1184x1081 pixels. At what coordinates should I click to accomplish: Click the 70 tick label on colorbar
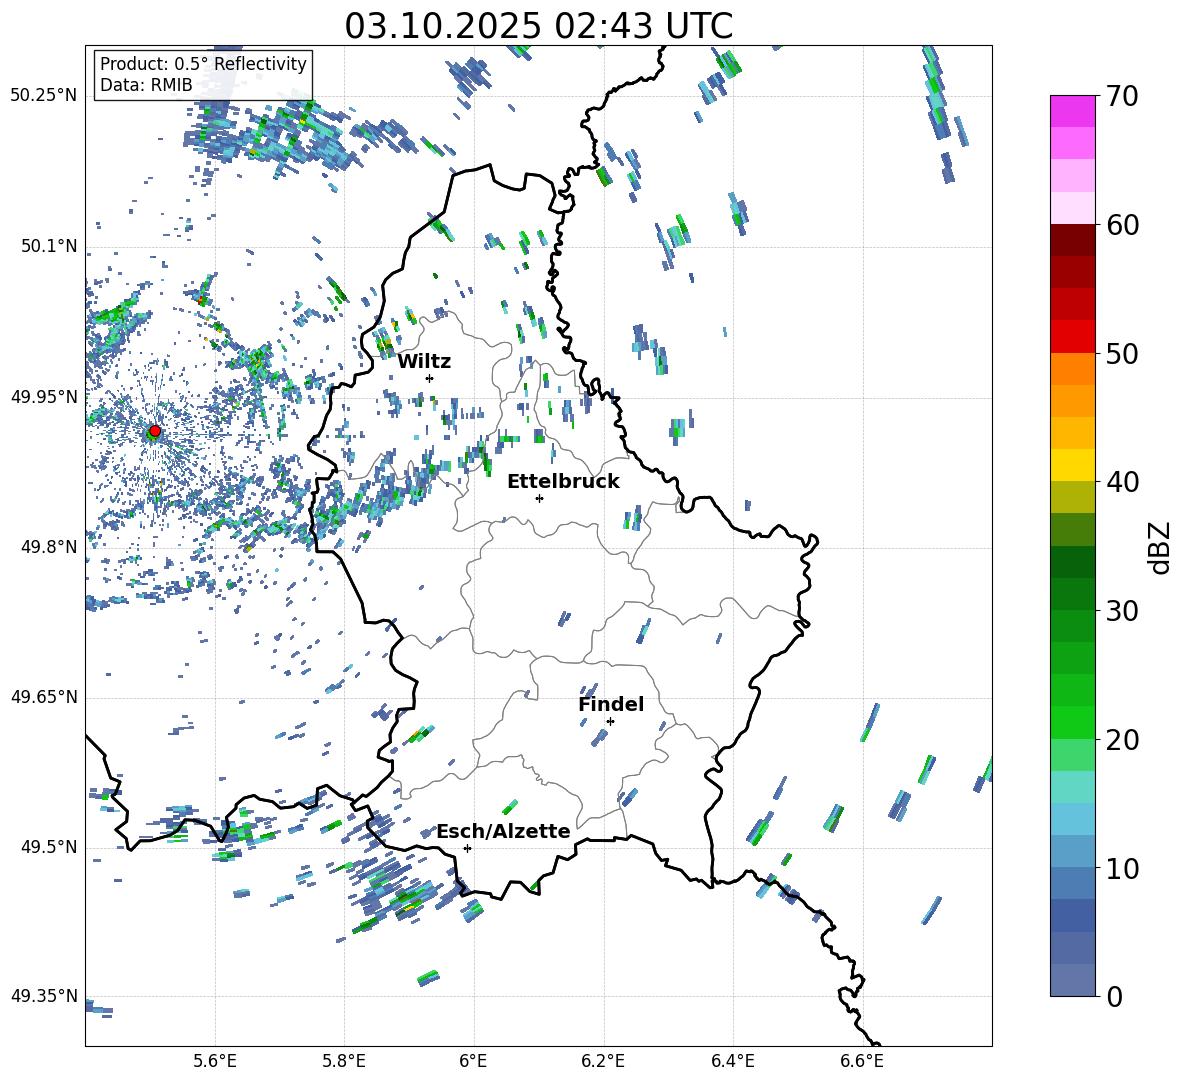(1124, 96)
